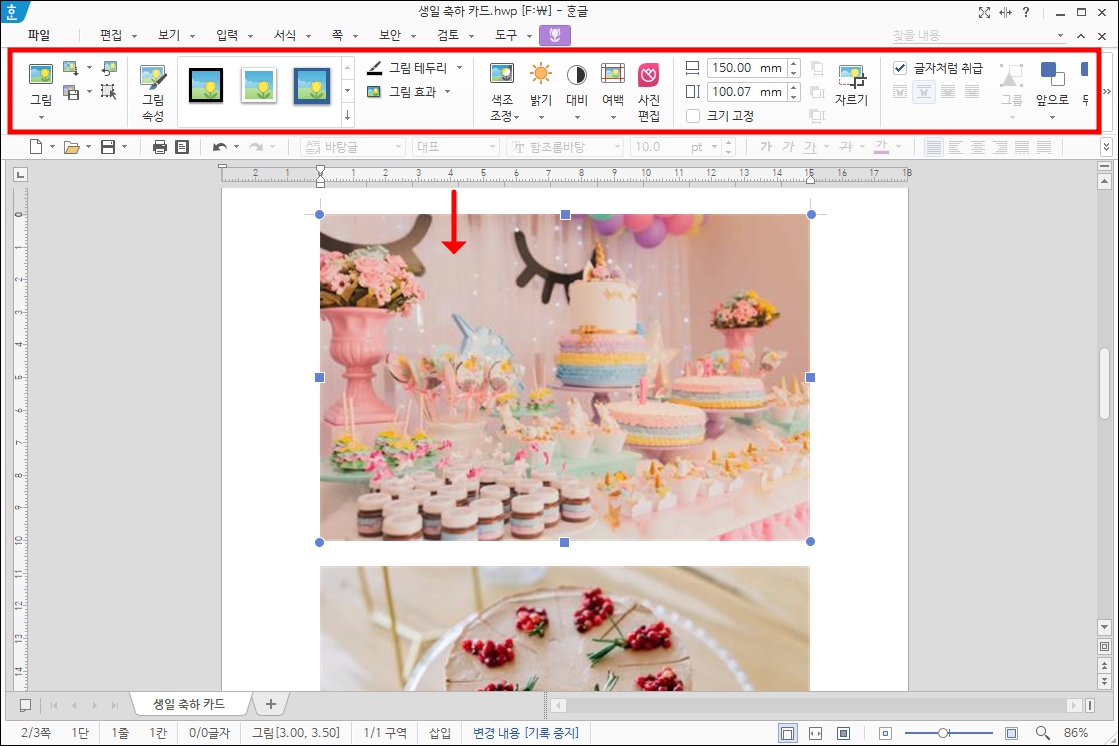Open the 입력 menu

point(227,35)
